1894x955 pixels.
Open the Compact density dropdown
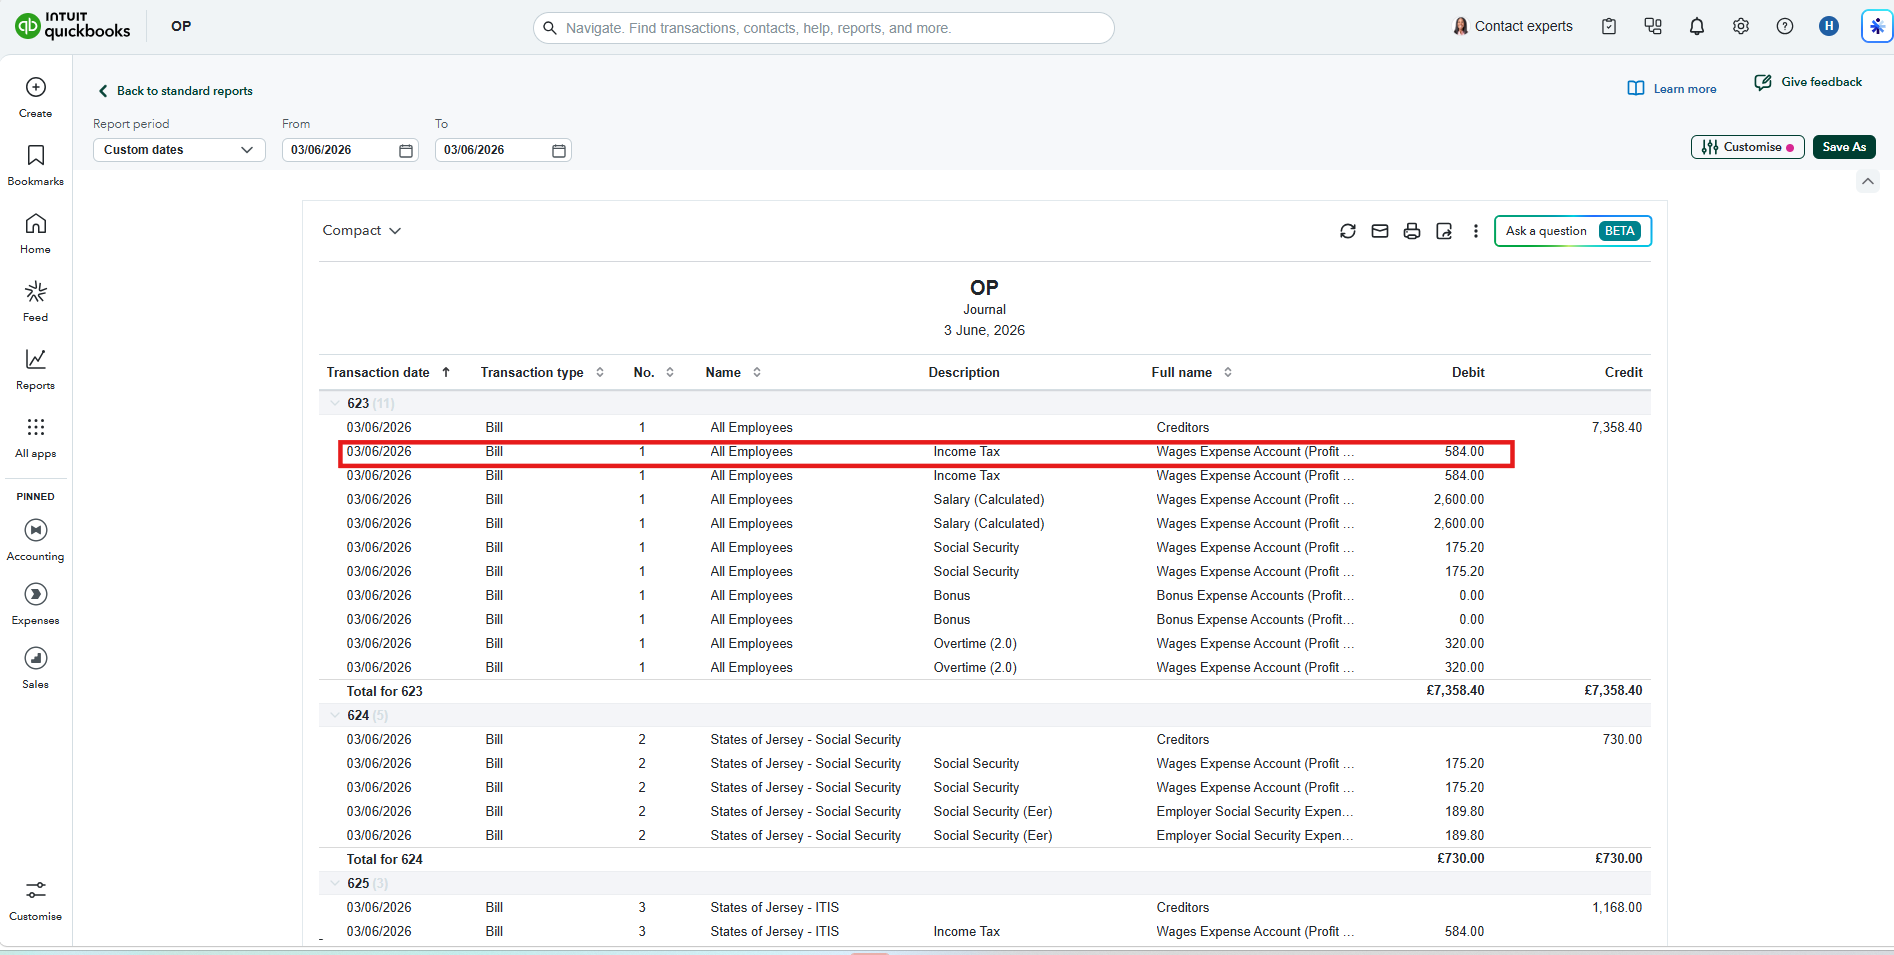[x=362, y=231]
